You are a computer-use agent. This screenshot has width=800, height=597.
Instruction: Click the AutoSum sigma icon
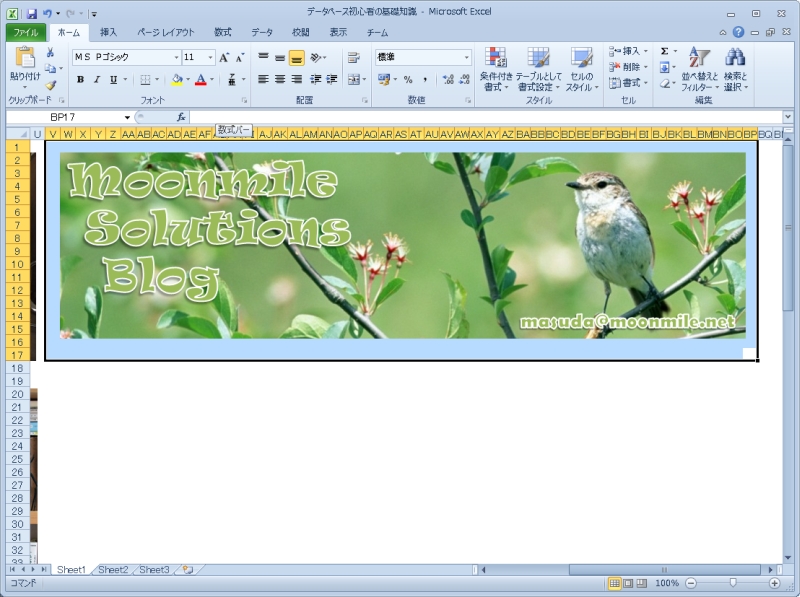[x=665, y=51]
